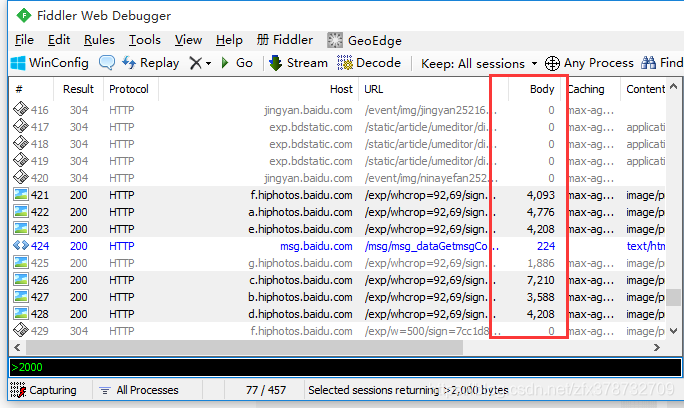Click the cached icon of session 419
684x408 pixels.
click(21, 160)
